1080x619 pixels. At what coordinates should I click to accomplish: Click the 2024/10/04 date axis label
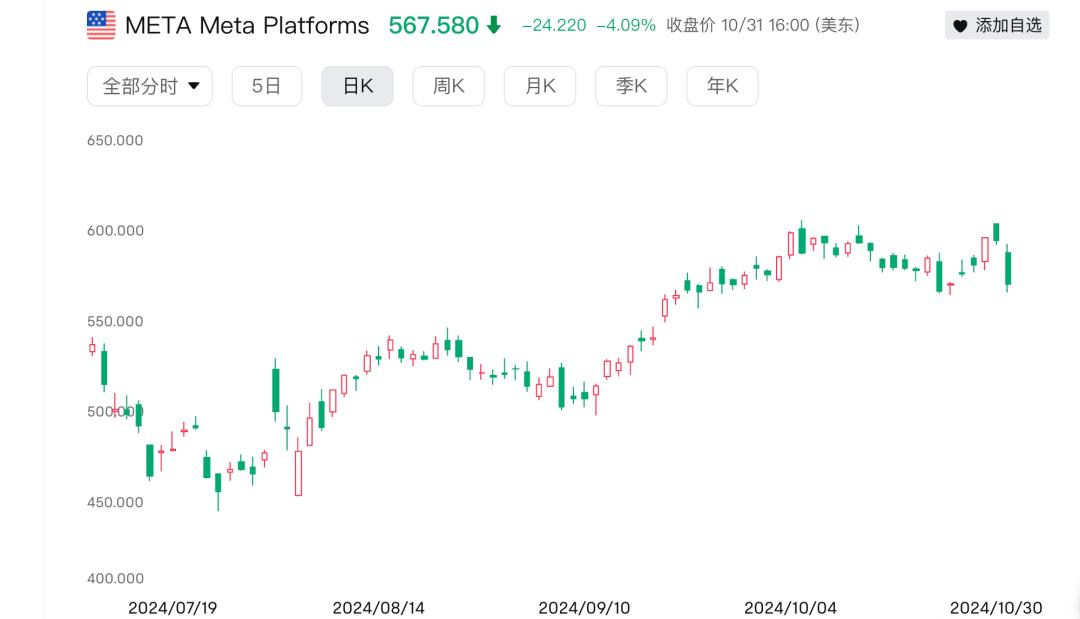tap(790, 608)
